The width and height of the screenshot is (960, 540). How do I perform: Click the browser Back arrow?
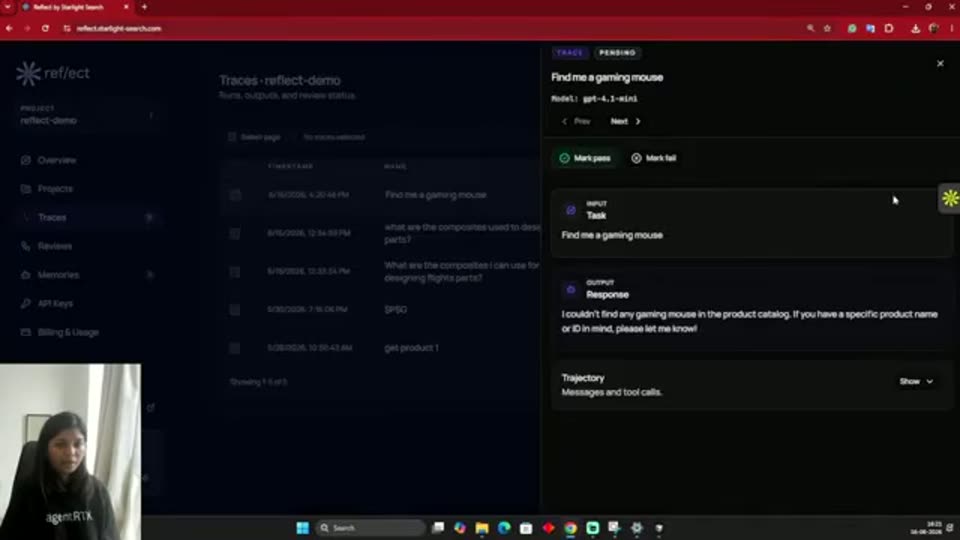pos(9,28)
